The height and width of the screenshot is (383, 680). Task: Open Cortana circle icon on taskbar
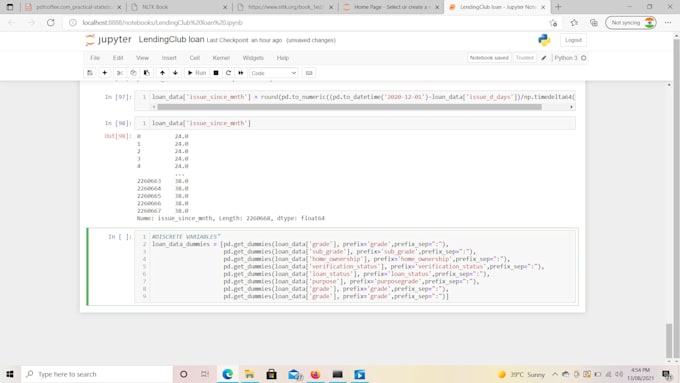(183, 374)
